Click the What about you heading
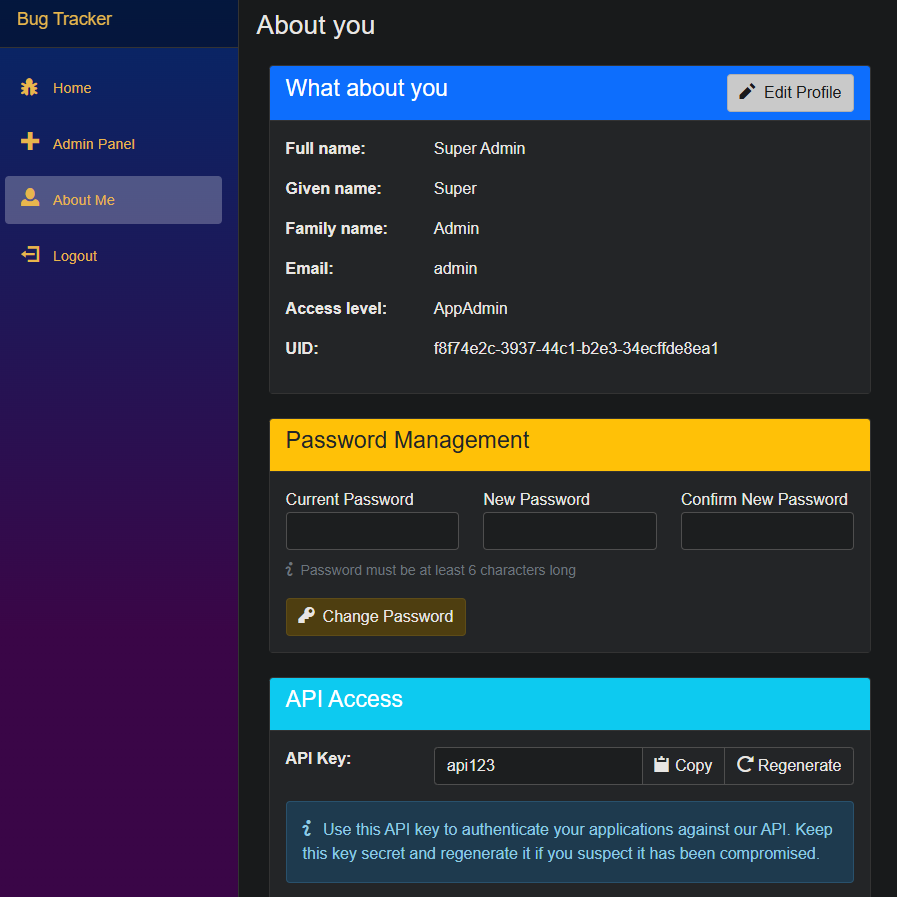The width and height of the screenshot is (897, 897). 366,88
